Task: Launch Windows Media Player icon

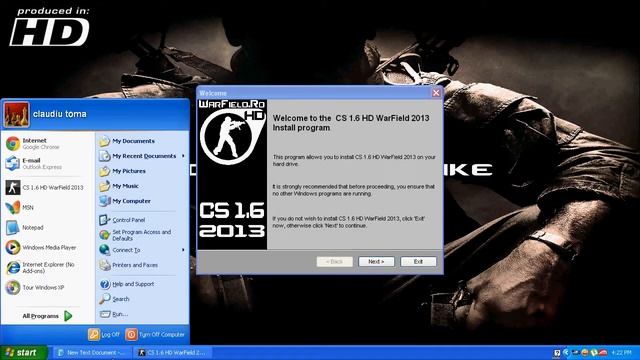Action: pos(13,247)
